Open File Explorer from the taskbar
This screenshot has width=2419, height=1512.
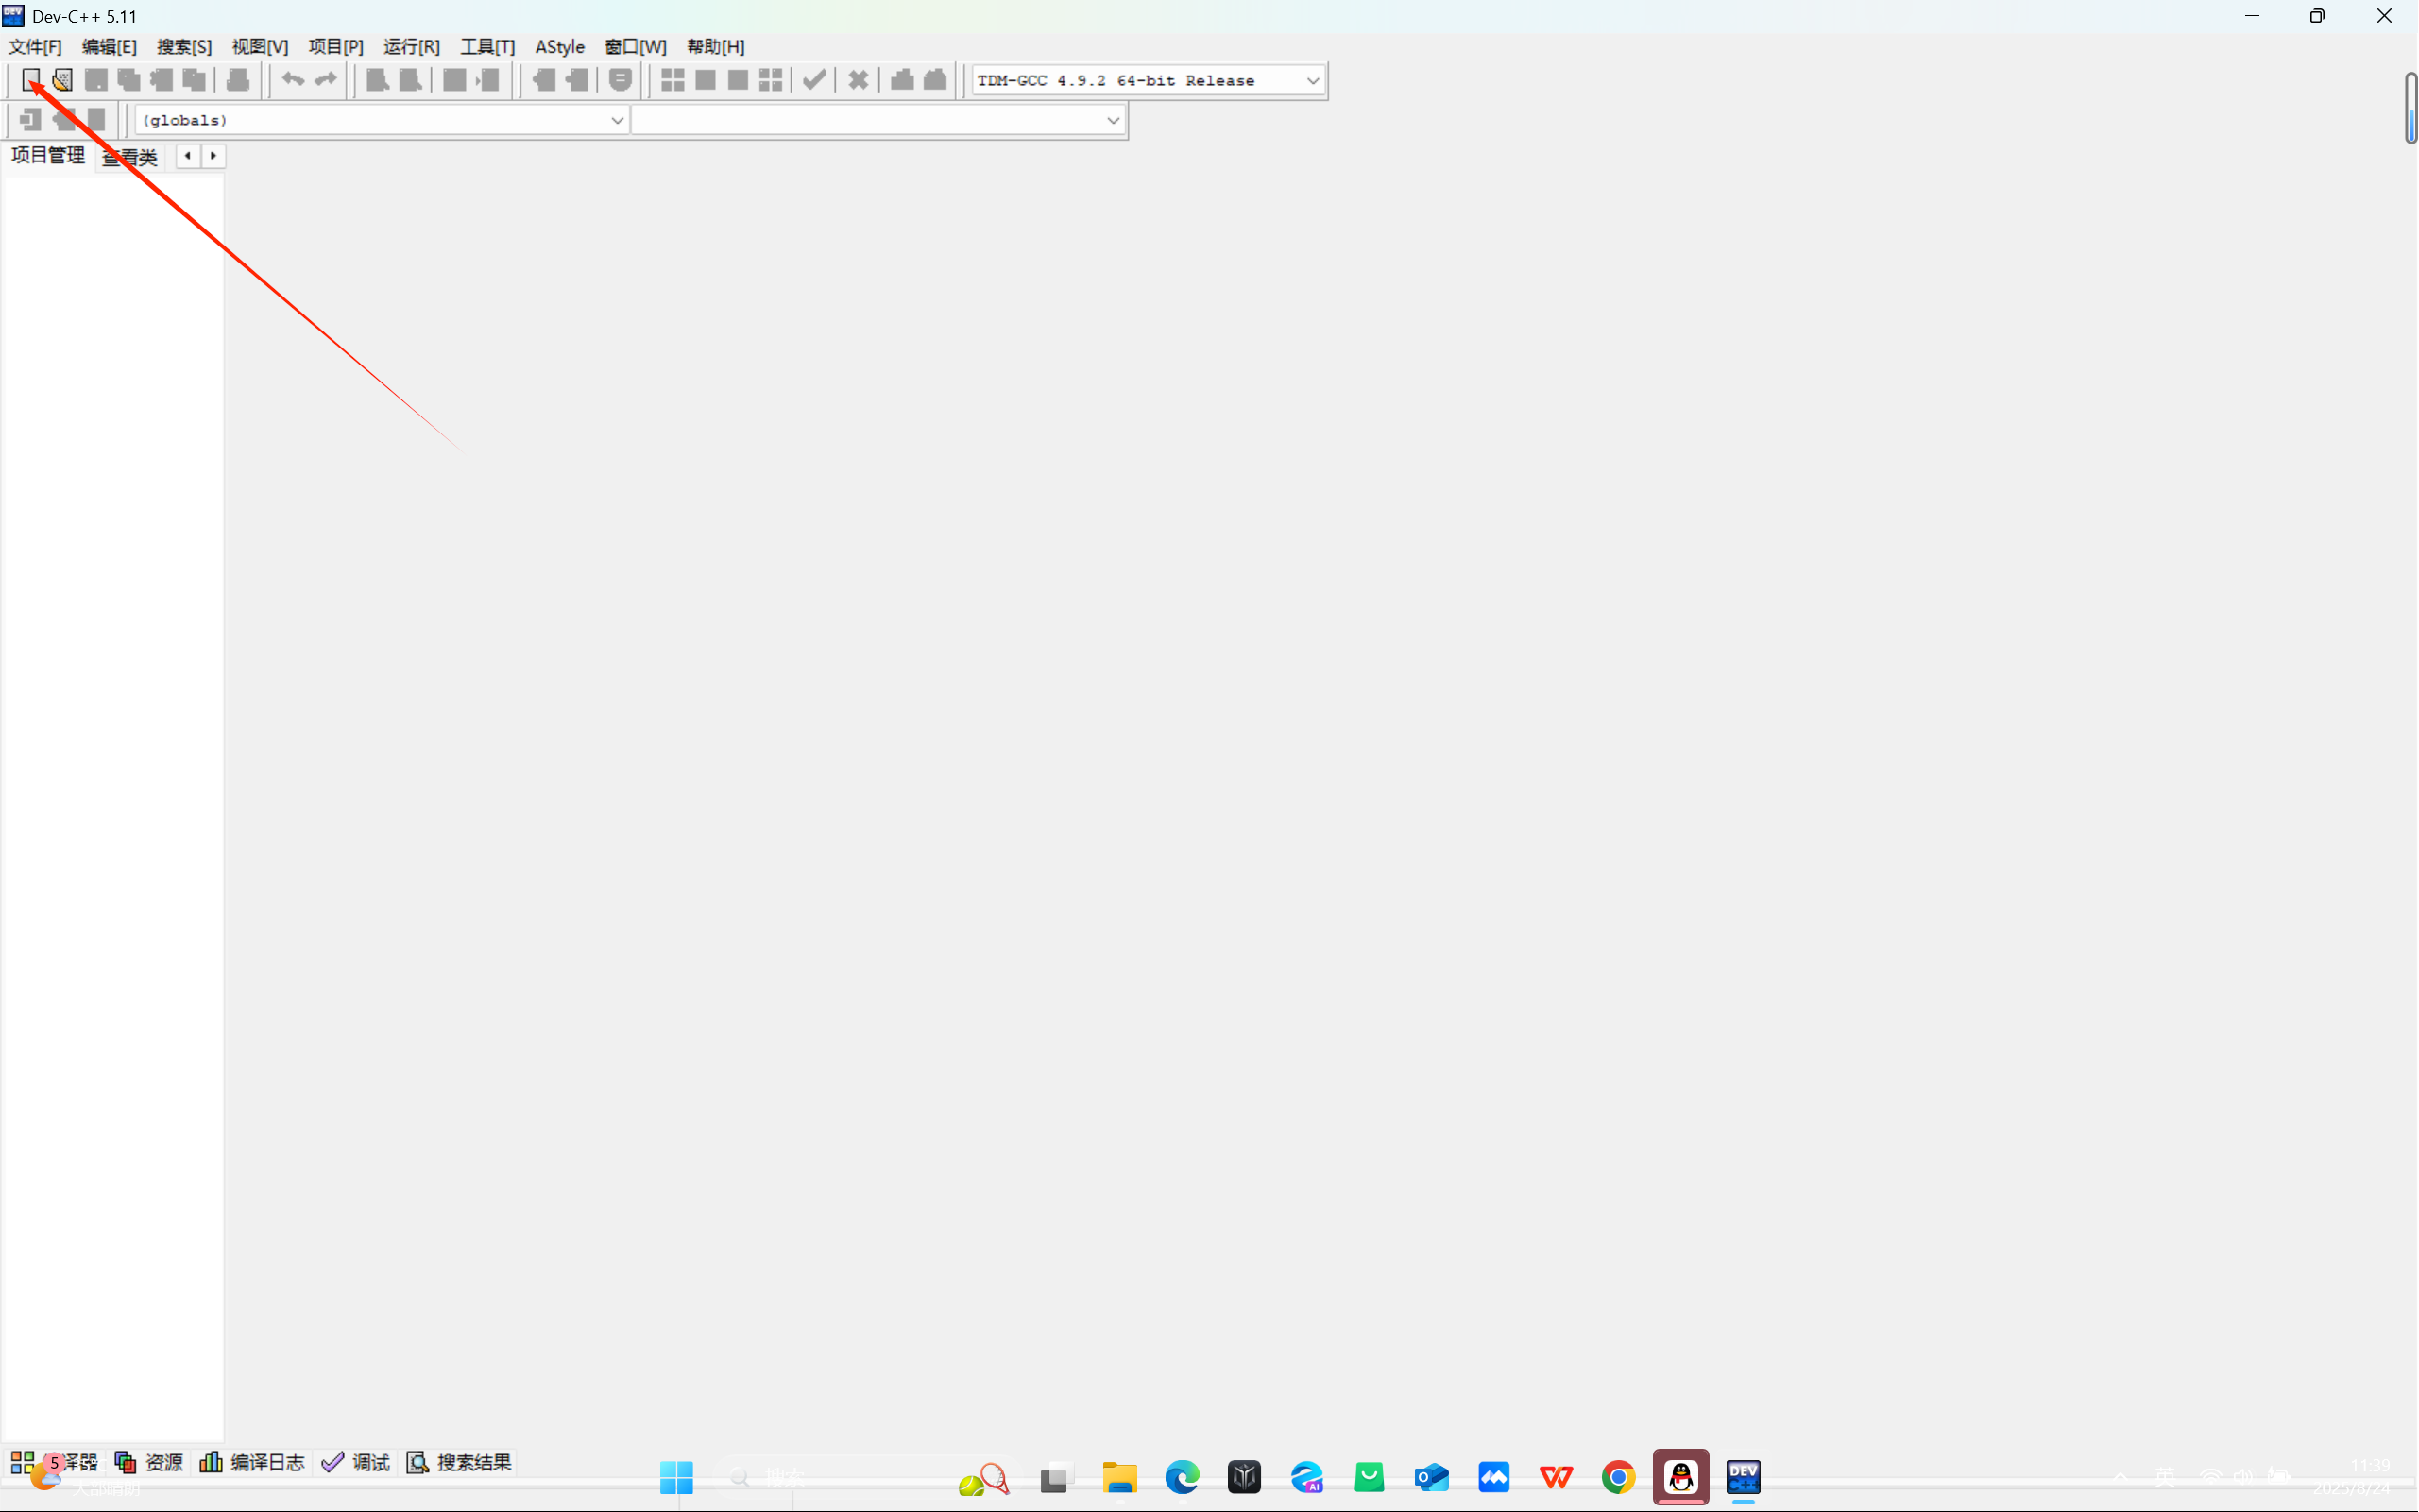[1119, 1477]
